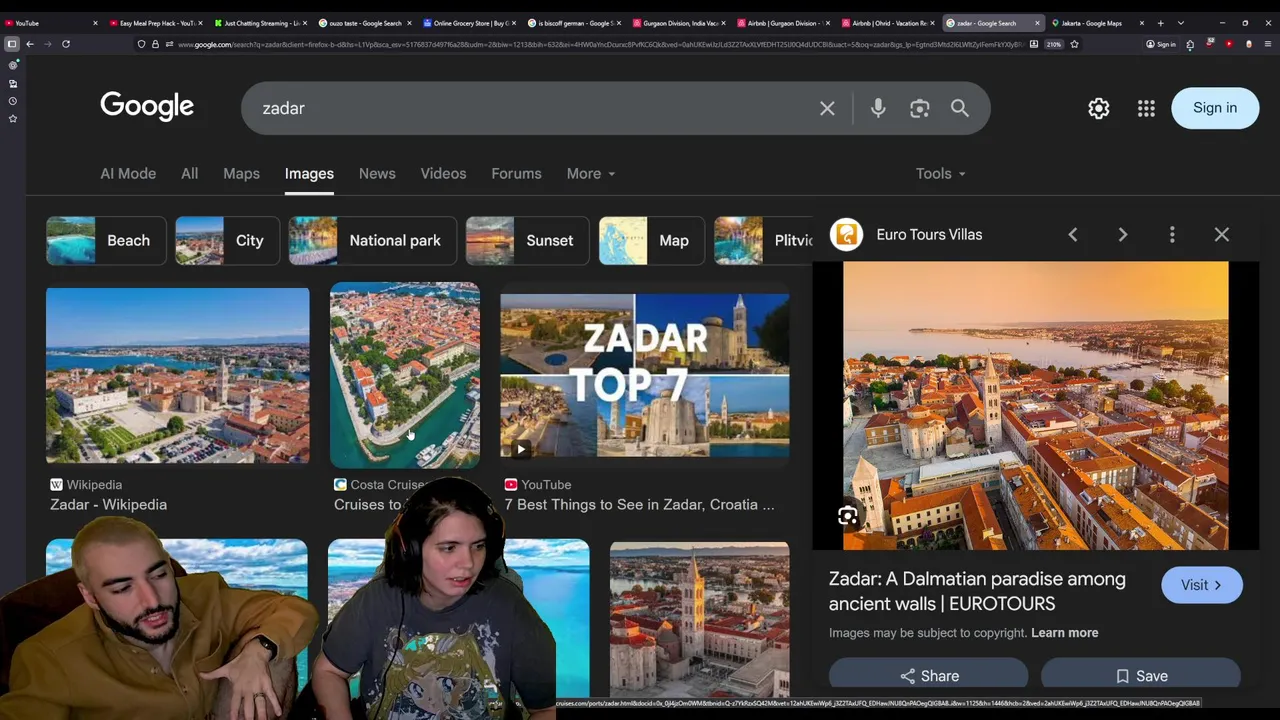Screen dimensions: 1280x720
Task: Switch to the Forums results tab
Action: pos(516,174)
